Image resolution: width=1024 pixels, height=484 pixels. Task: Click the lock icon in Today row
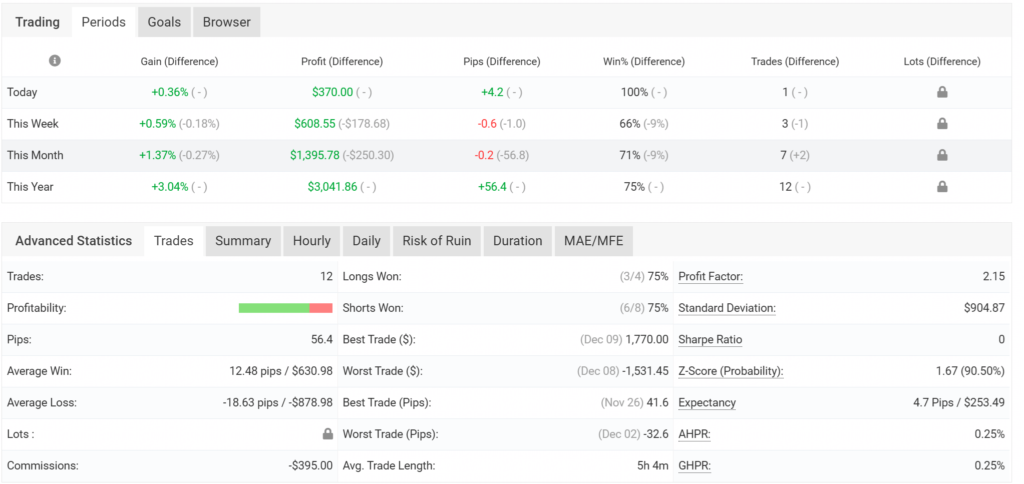tap(942, 92)
